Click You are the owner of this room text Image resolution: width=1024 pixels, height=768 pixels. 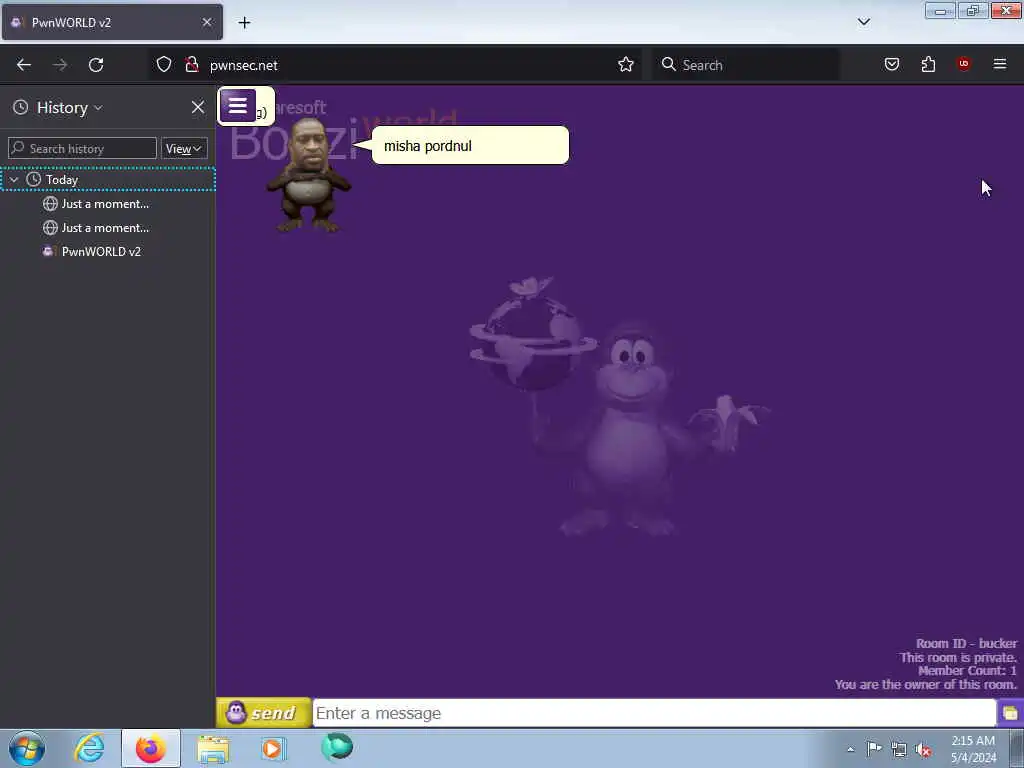point(925,684)
